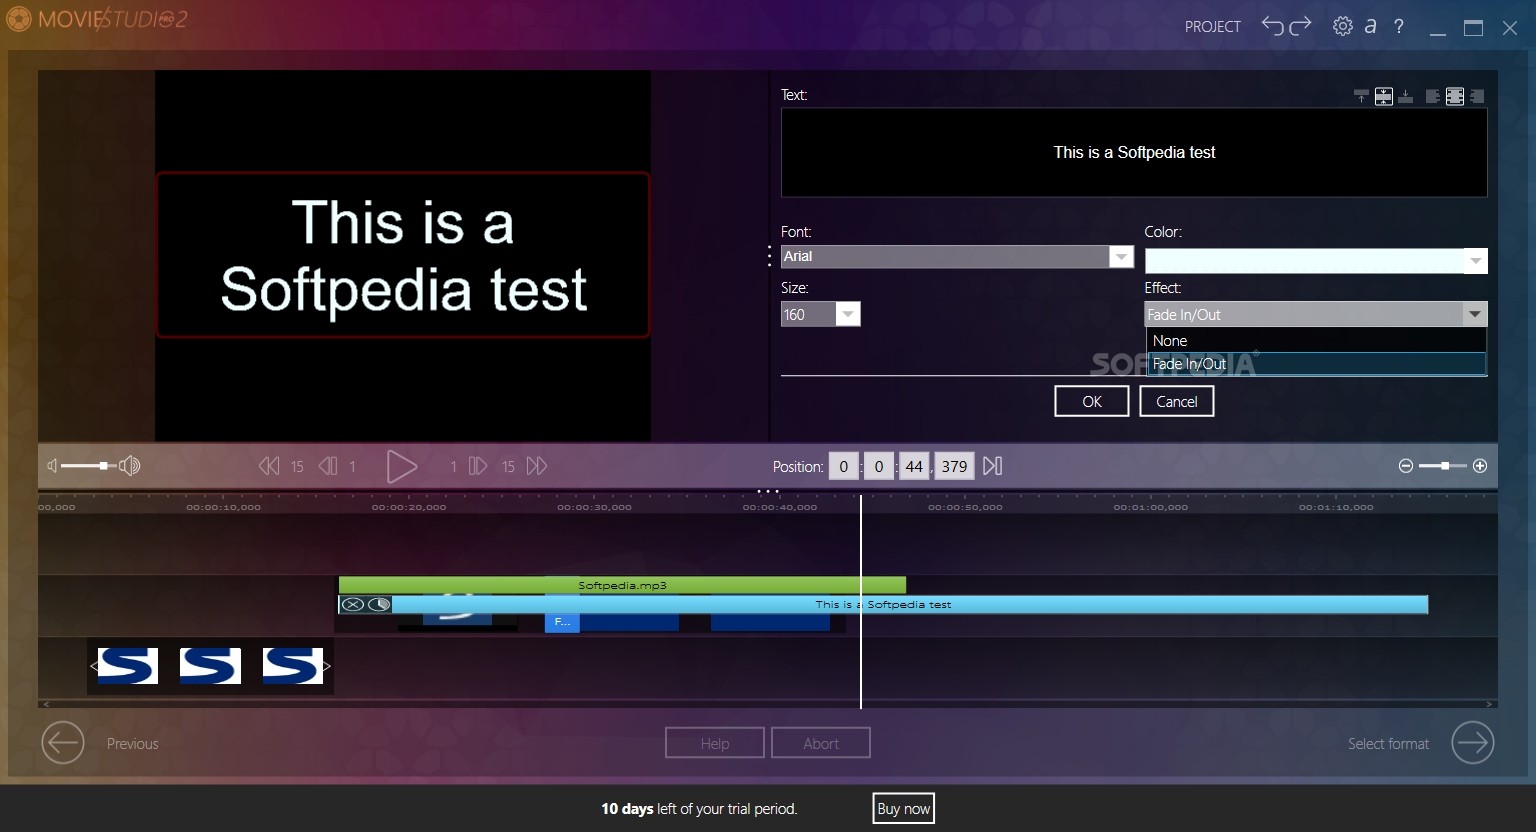Go to Previous step arrow
The image size is (1536, 832).
click(63, 743)
